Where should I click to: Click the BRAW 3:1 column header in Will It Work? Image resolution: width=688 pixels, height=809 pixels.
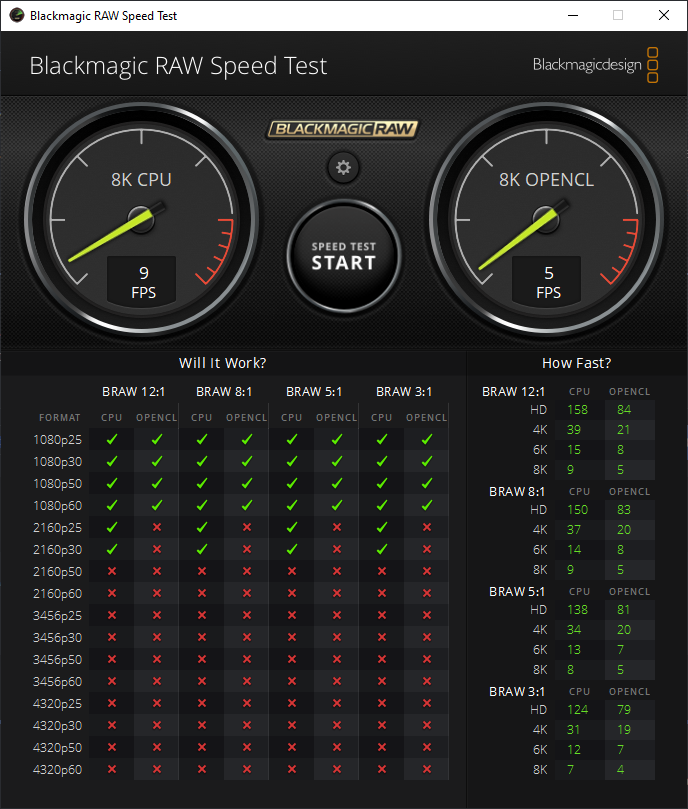tap(404, 392)
